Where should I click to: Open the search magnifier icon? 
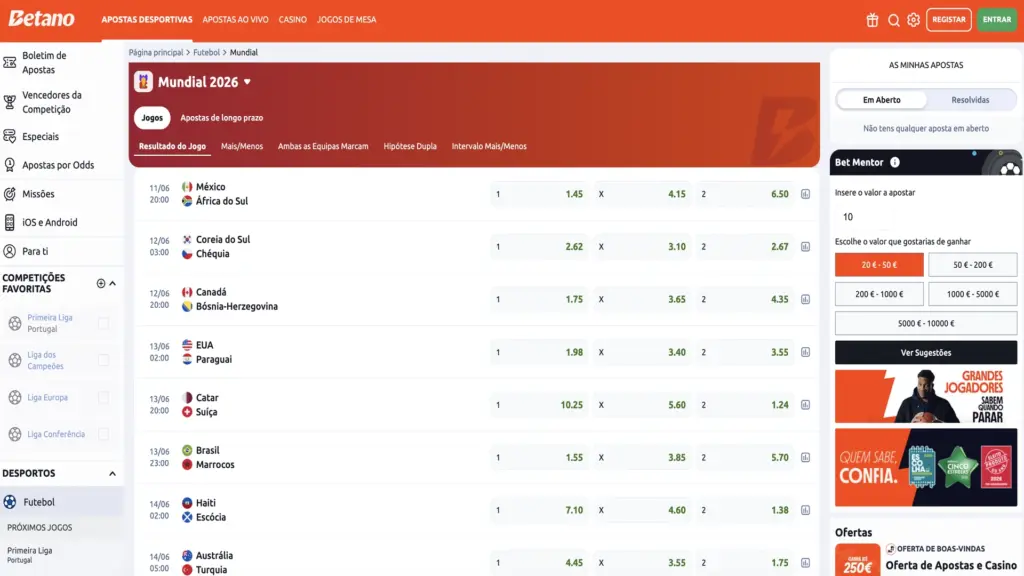893,20
